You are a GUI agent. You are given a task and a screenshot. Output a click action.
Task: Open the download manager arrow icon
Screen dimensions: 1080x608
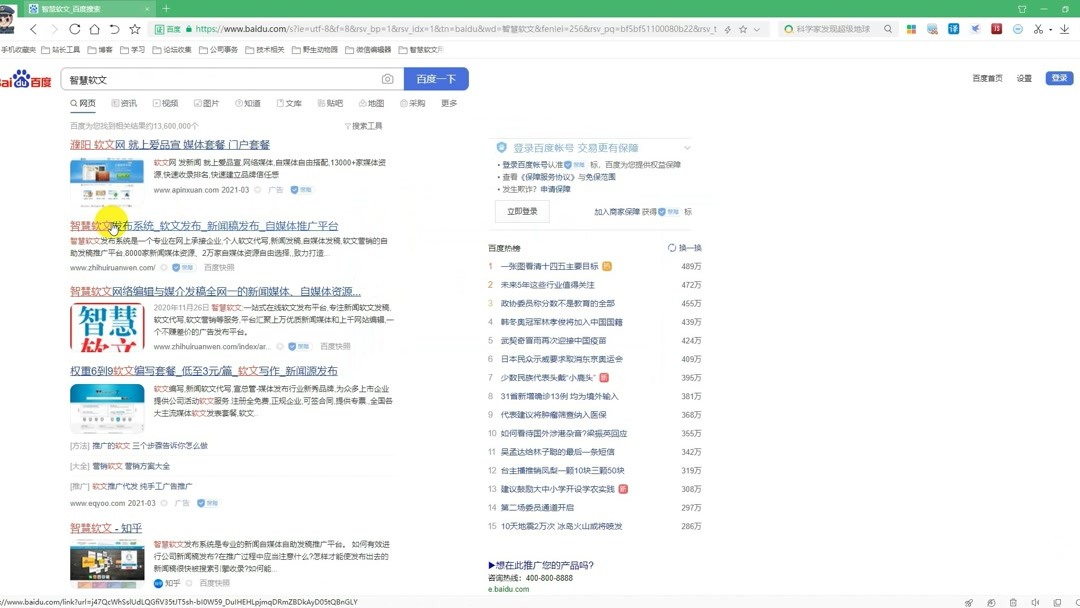point(1063,29)
